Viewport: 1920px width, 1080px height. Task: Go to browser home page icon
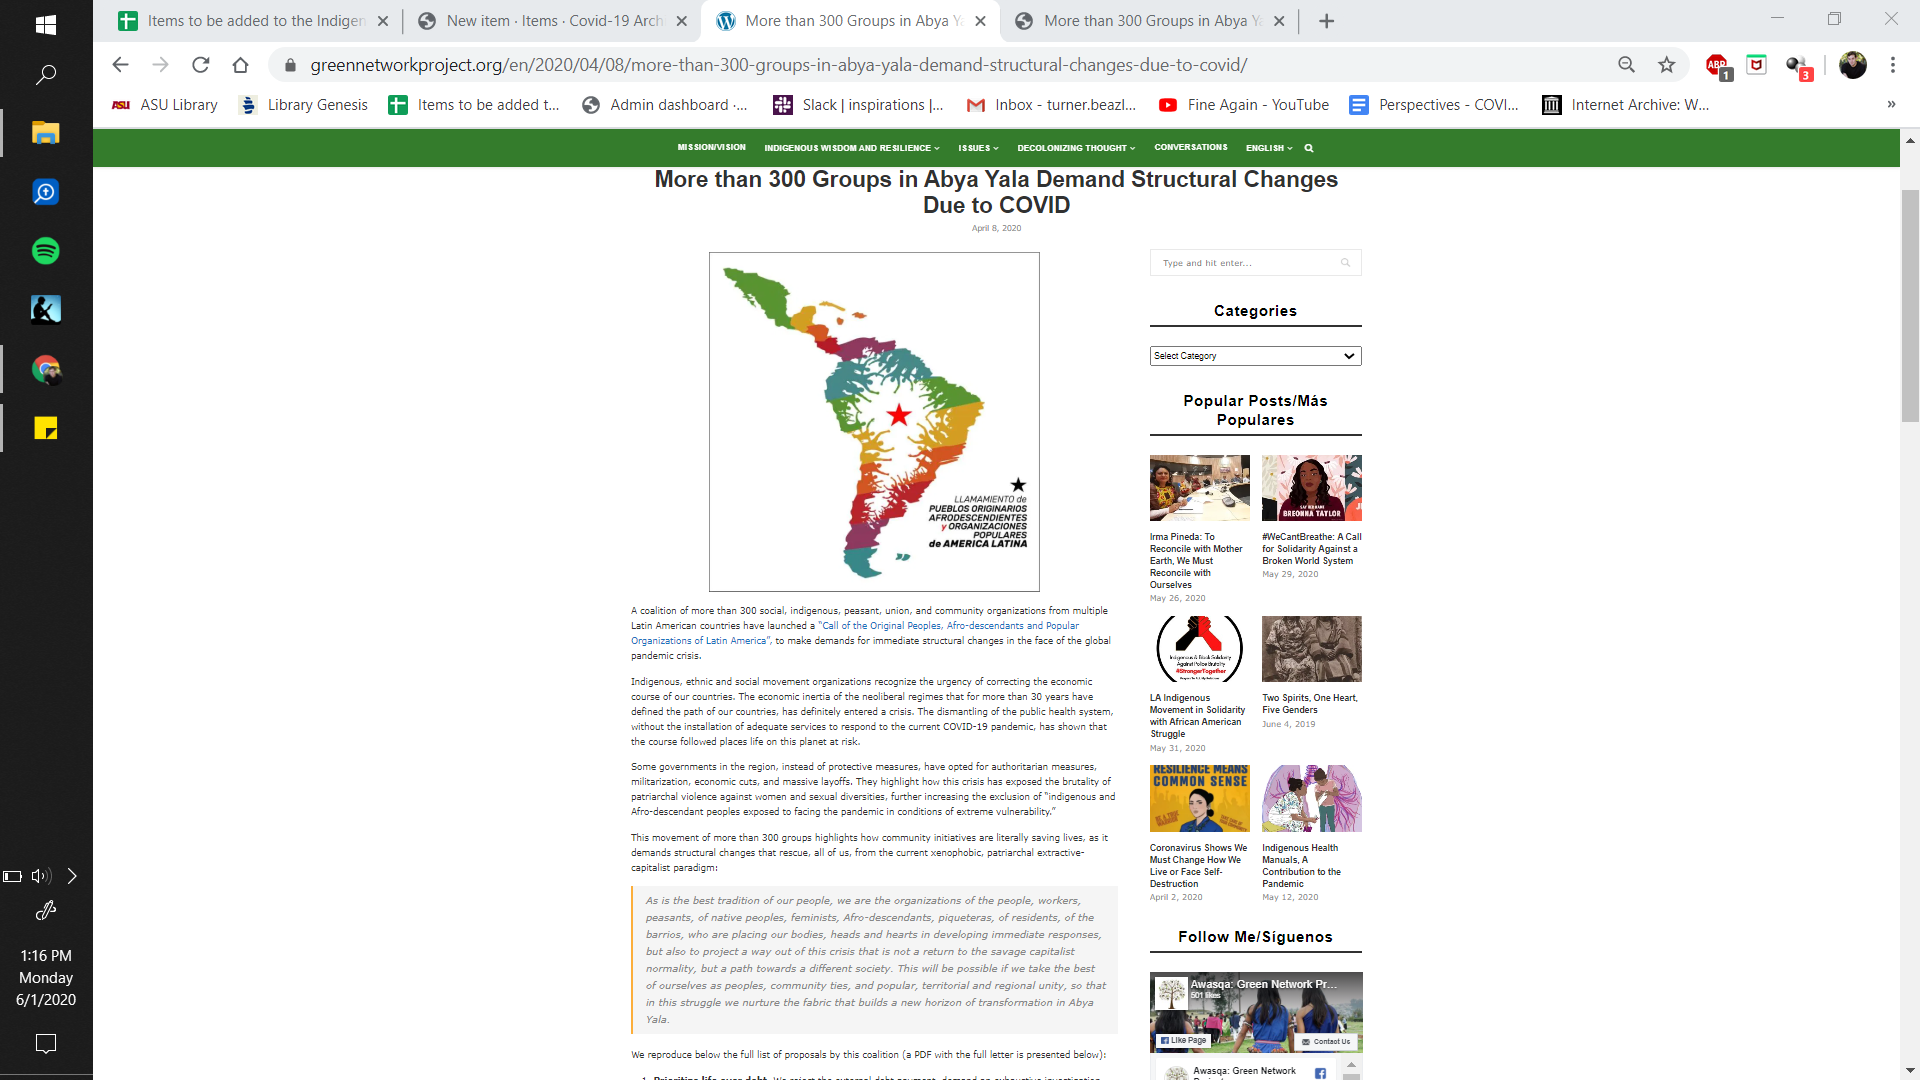240,65
